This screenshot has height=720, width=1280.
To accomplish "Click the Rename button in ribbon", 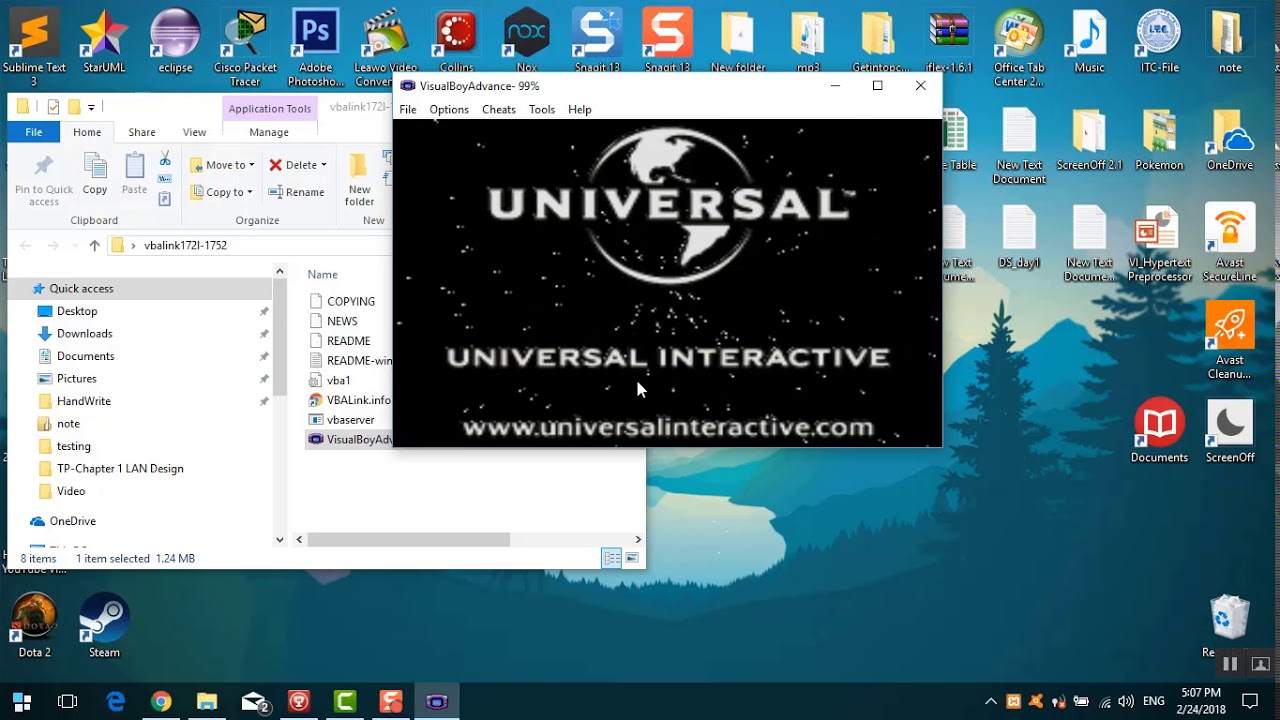I will [297, 192].
